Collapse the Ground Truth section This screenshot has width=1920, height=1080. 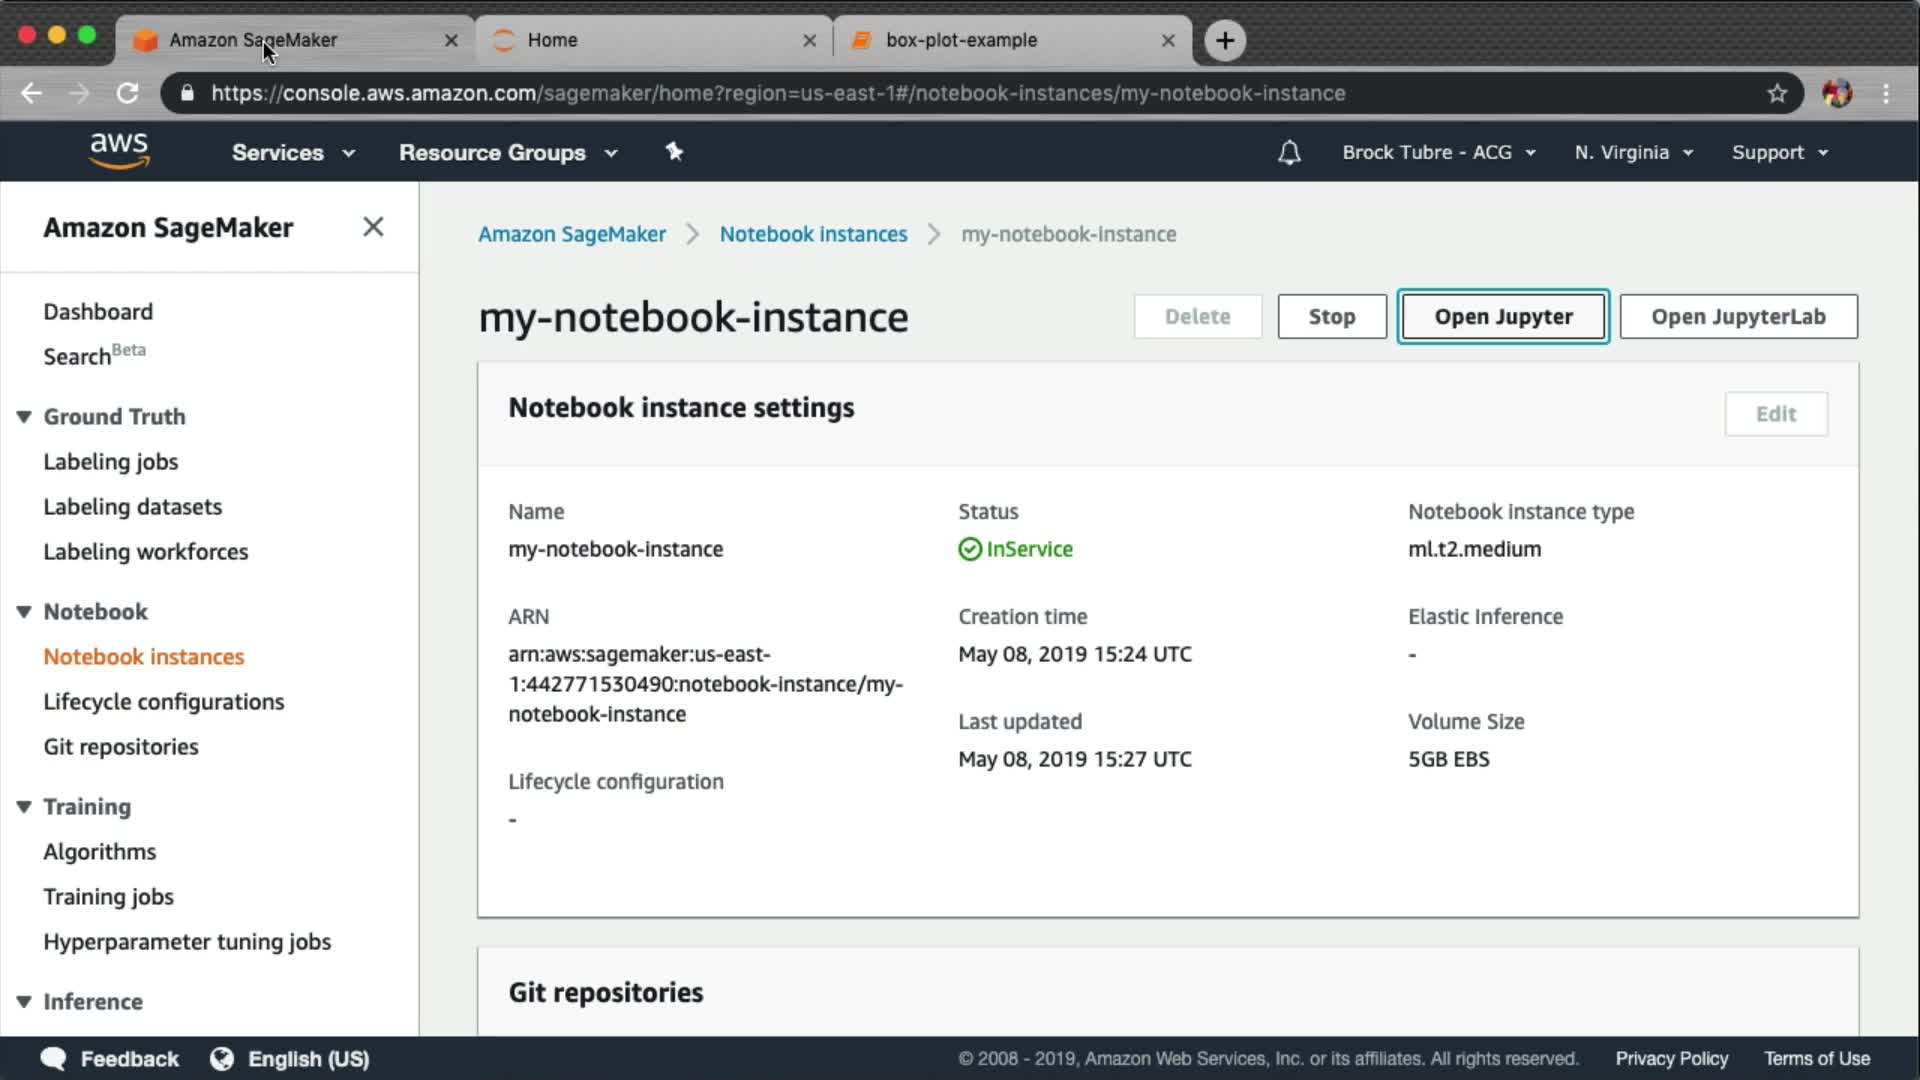coord(24,416)
